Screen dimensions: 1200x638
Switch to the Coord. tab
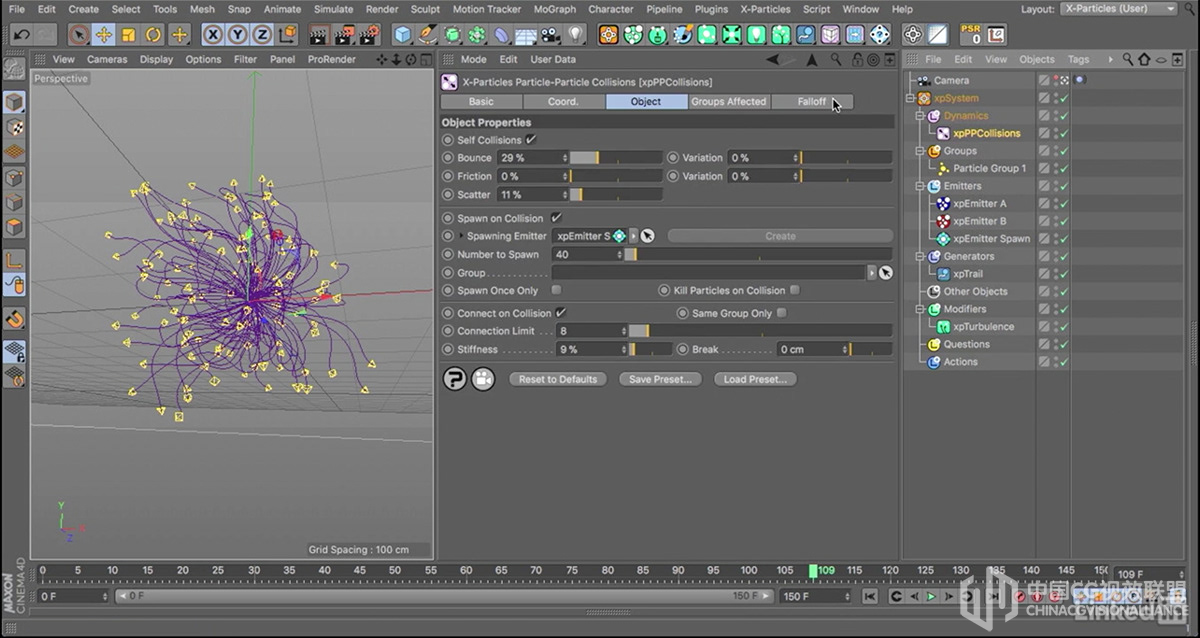[x=564, y=102]
